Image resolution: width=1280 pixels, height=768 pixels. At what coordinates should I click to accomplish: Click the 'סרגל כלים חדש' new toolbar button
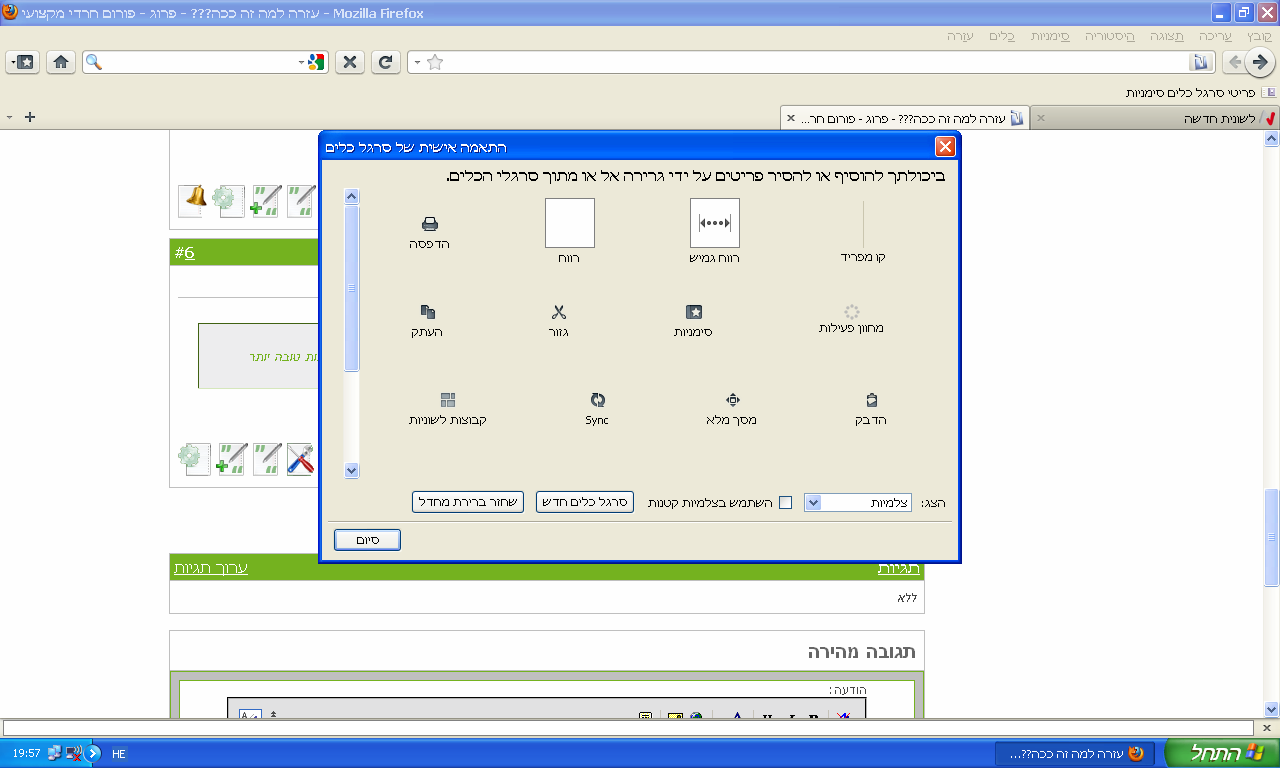click(x=585, y=502)
